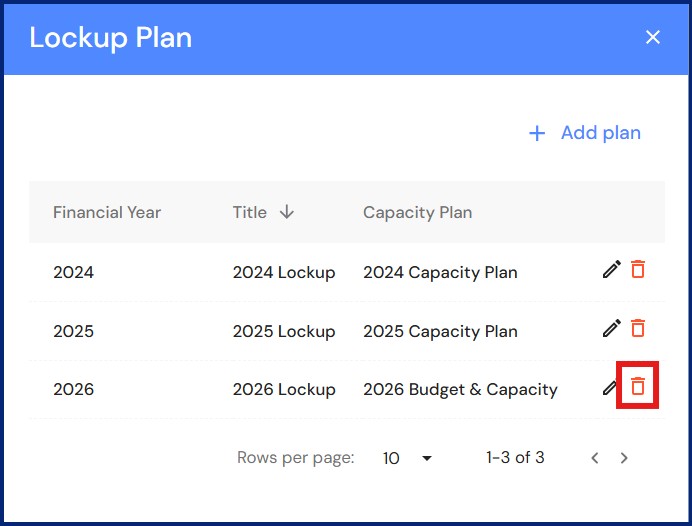This screenshot has height=526, width=692.
Task: Delete the 2025 Lockup plan
Action: click(x=638, y=328)
